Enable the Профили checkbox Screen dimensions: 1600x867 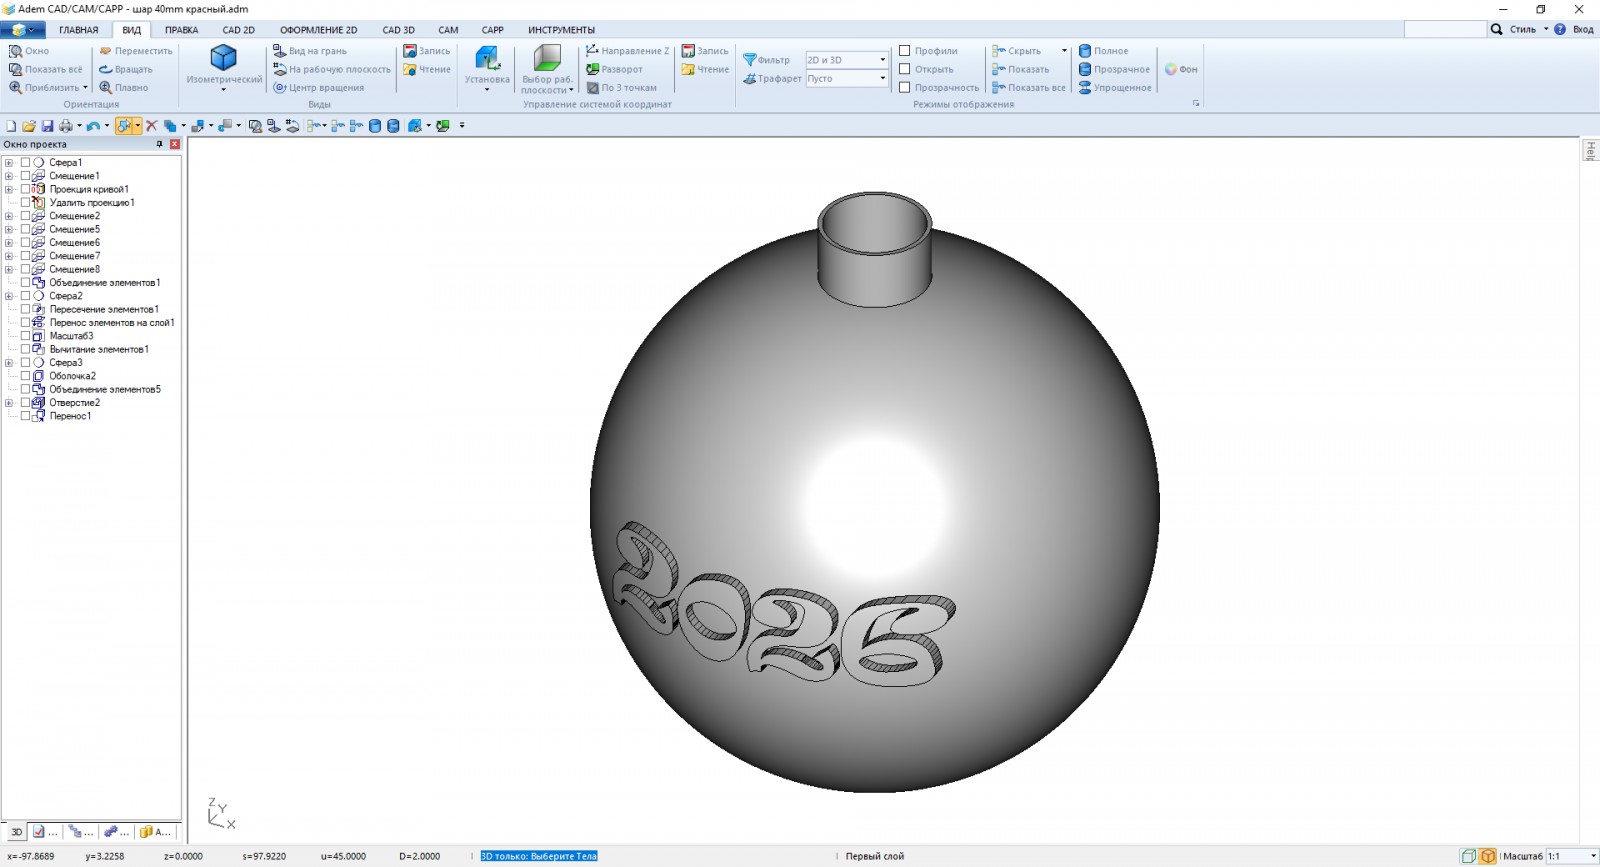click(905, 51)
